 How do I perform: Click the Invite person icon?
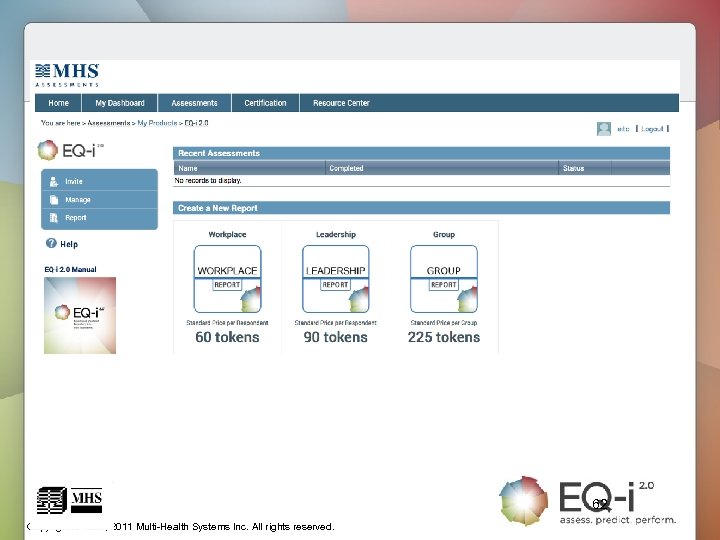coord(54,181)
